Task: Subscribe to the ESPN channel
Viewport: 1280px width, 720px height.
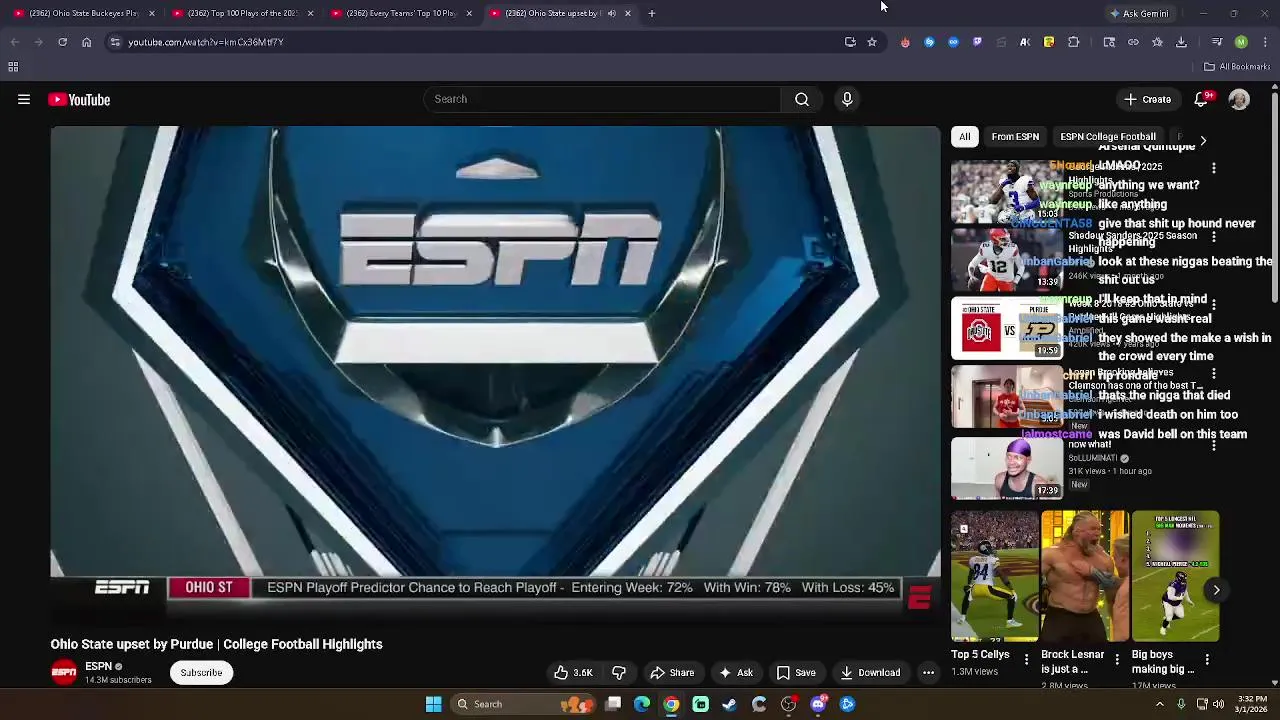Action: pyautogui.click(x=201, y=673)
